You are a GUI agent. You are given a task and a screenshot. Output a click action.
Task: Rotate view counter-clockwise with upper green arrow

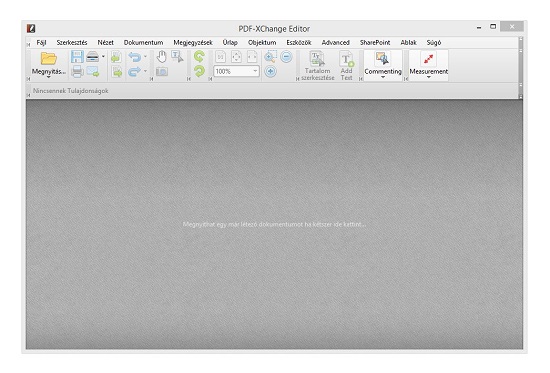(199, 56)
